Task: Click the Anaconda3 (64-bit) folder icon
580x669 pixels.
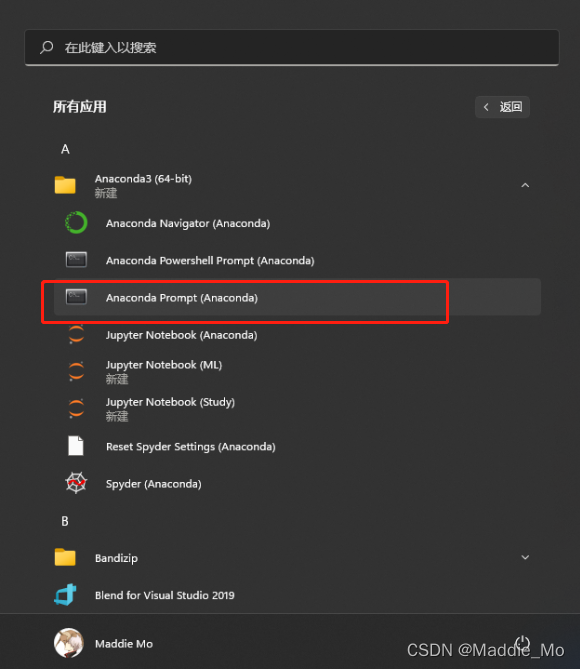Action: (x=65, y=185)
